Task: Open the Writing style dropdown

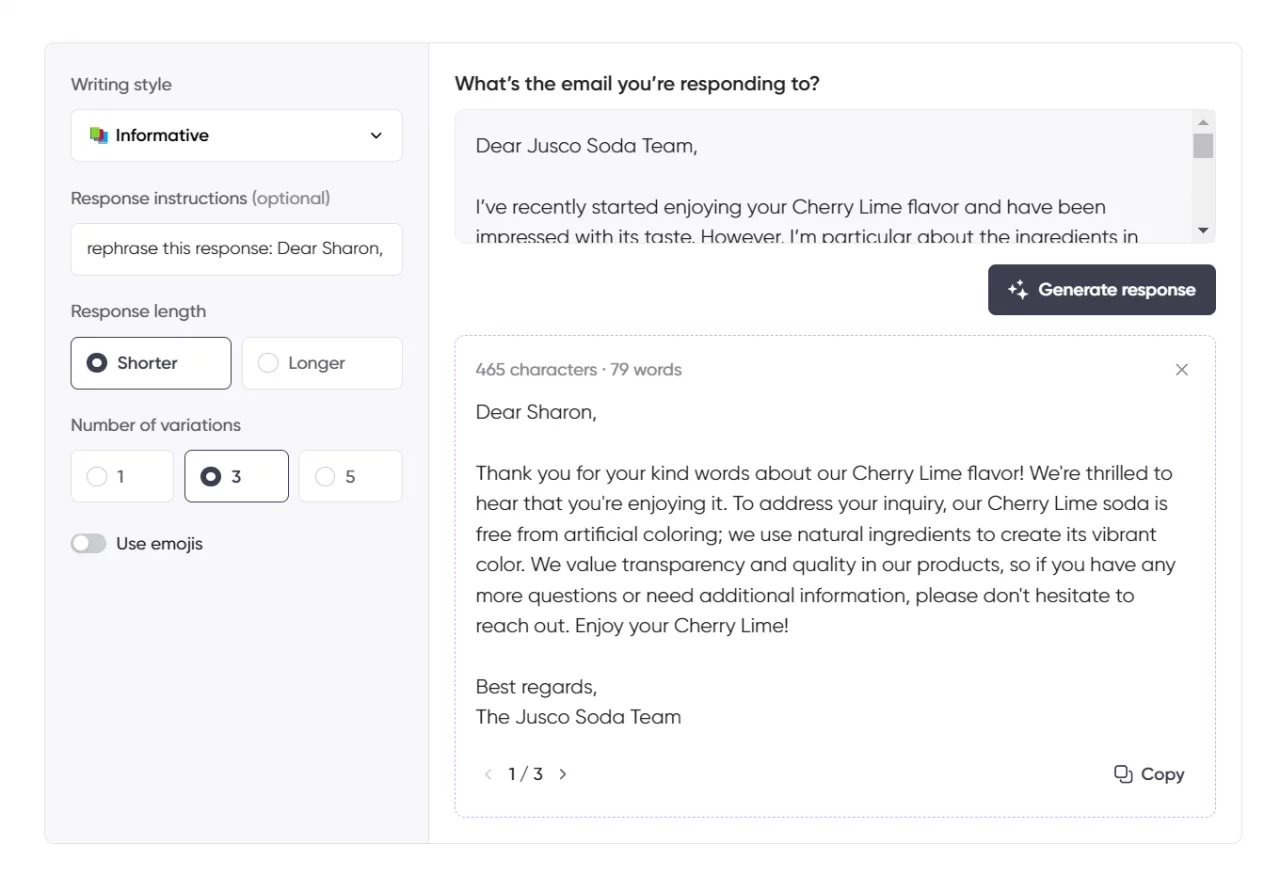Action: 236,135
